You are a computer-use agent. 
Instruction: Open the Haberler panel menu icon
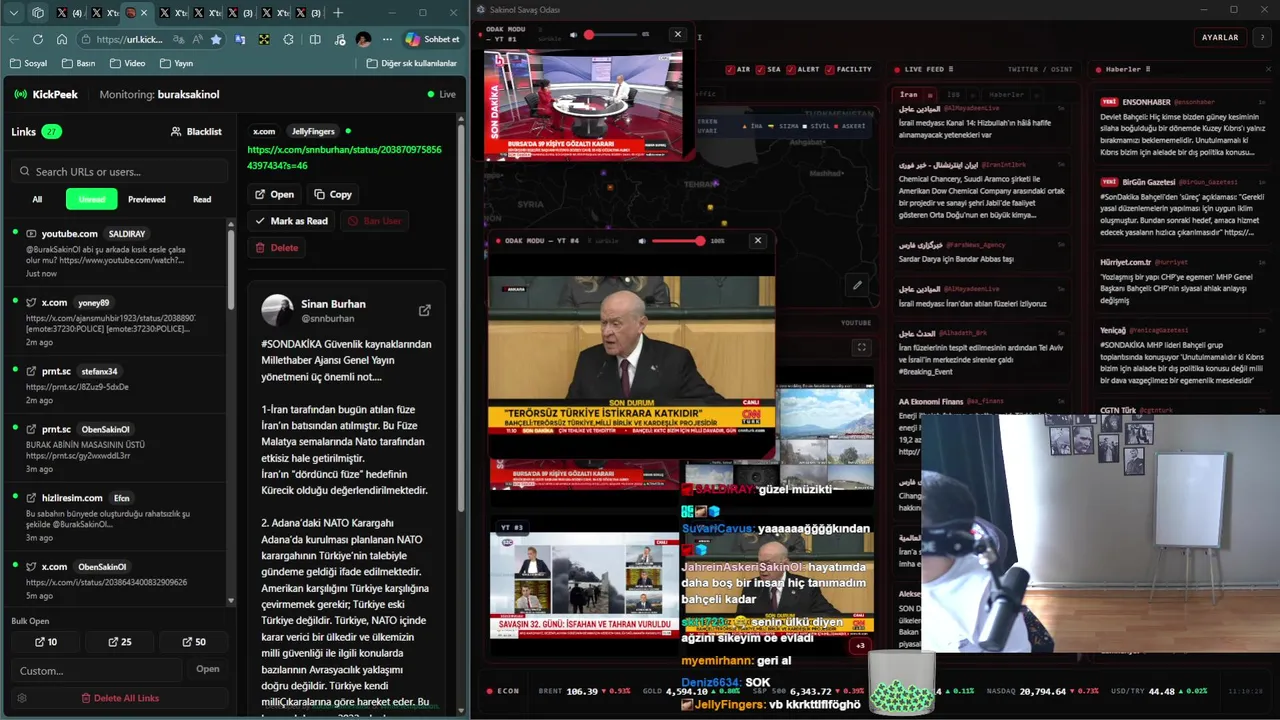tap(1147, 69)
